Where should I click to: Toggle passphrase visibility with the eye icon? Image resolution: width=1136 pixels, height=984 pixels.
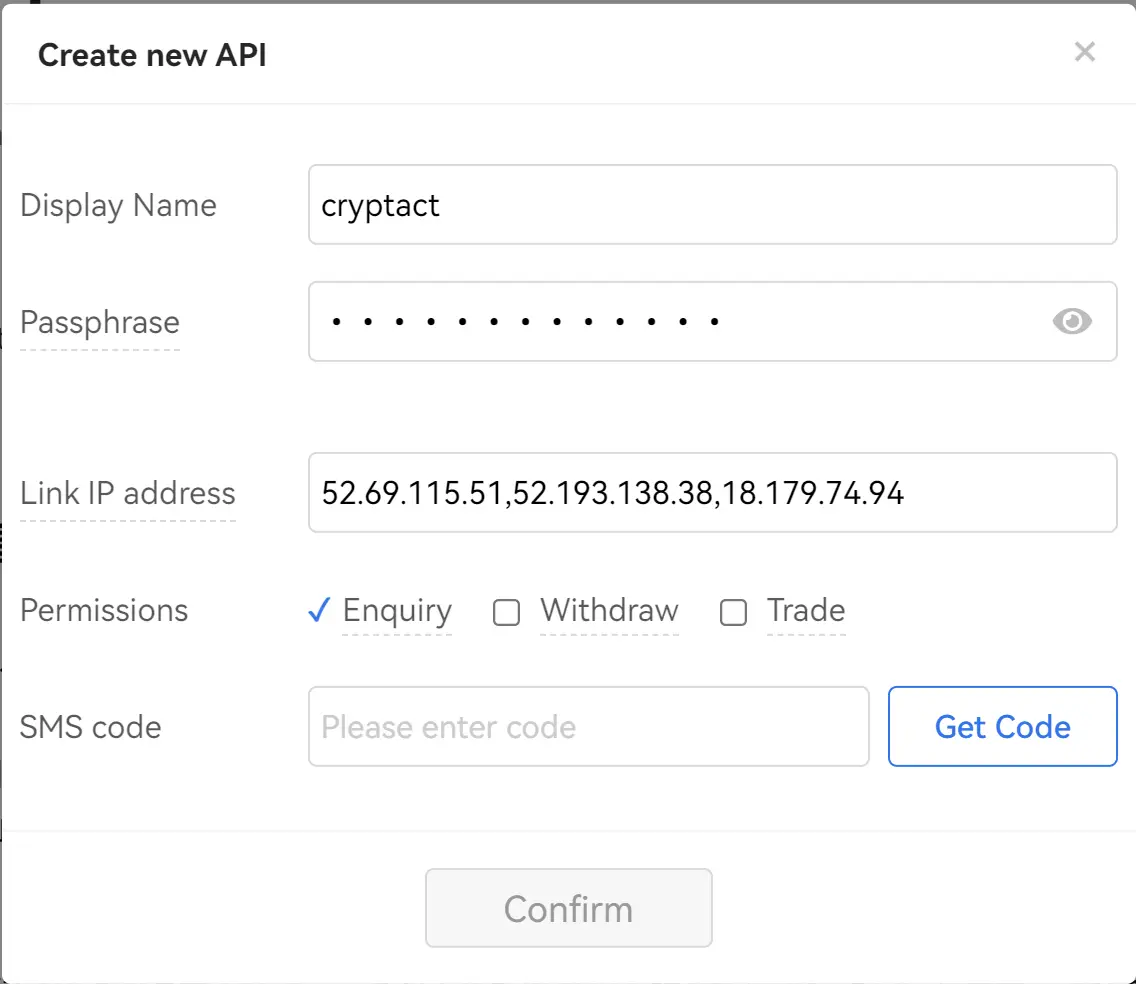(1072, 321)
